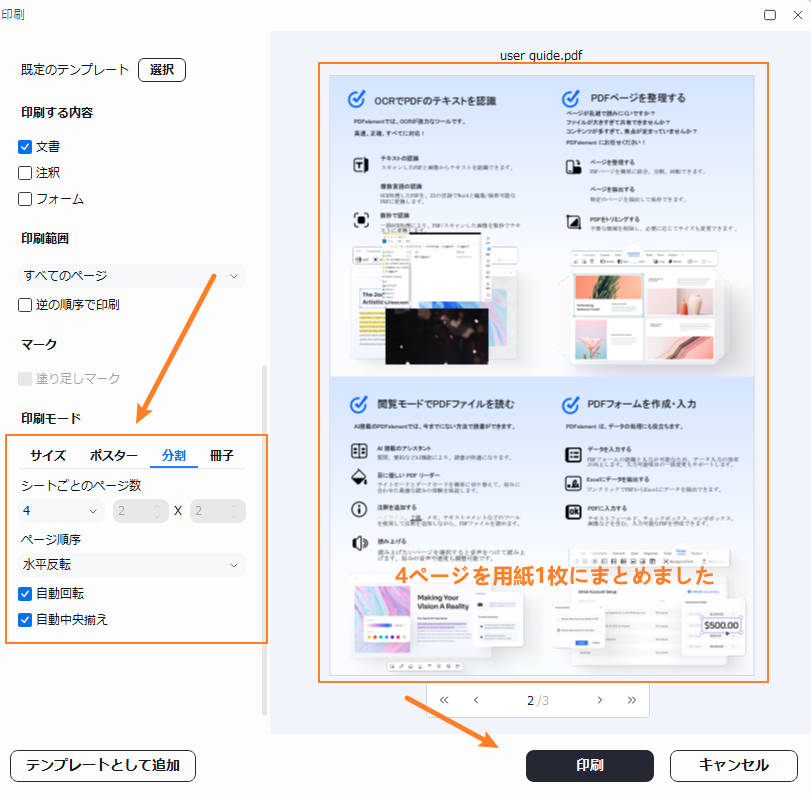Enable the フォーム content checkbox
The height and width of the screenshot is (794, 811).
(x=24, y=198)
